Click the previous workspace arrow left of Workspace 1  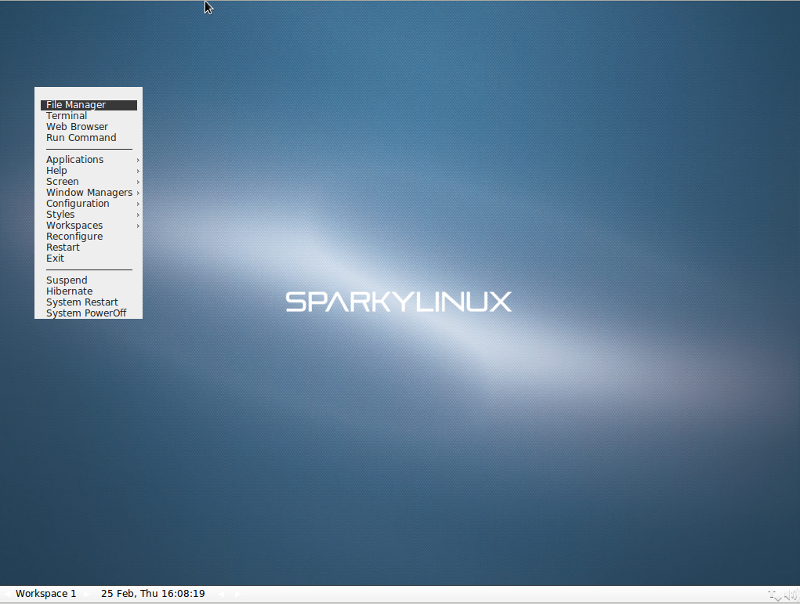pos(7,594)
